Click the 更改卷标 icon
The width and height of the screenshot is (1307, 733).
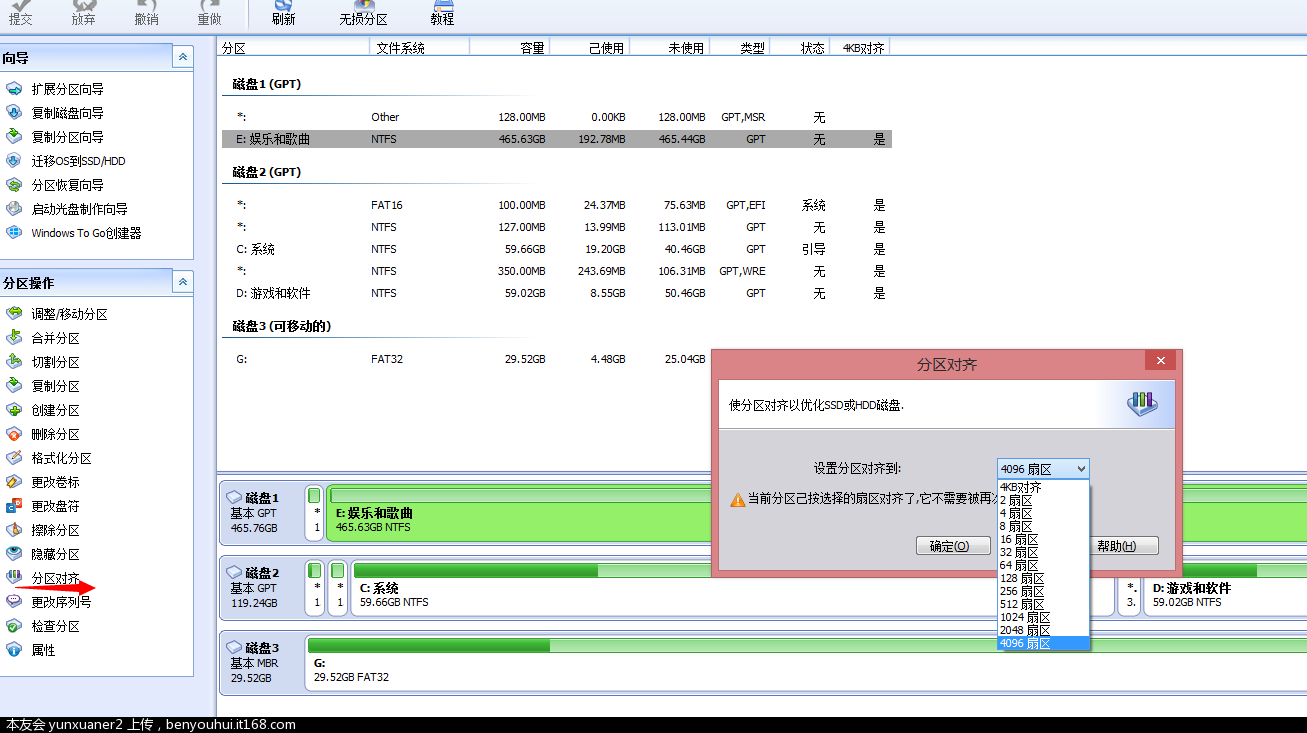coord(14,482)
